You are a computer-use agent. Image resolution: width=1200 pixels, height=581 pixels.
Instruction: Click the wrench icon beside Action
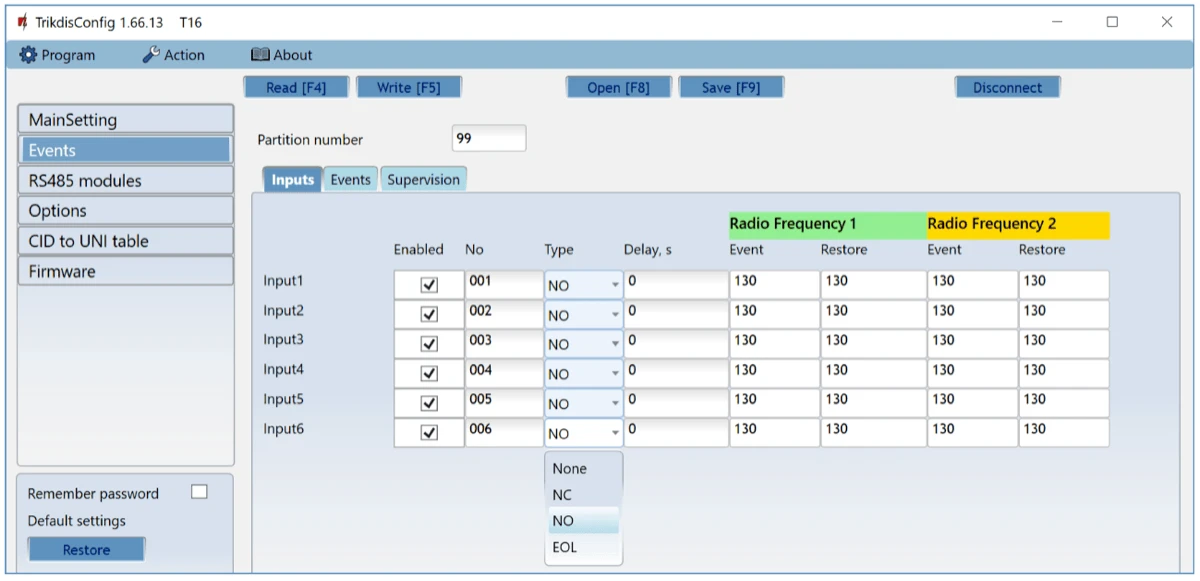pyautogui.click(x=151, y=55)
